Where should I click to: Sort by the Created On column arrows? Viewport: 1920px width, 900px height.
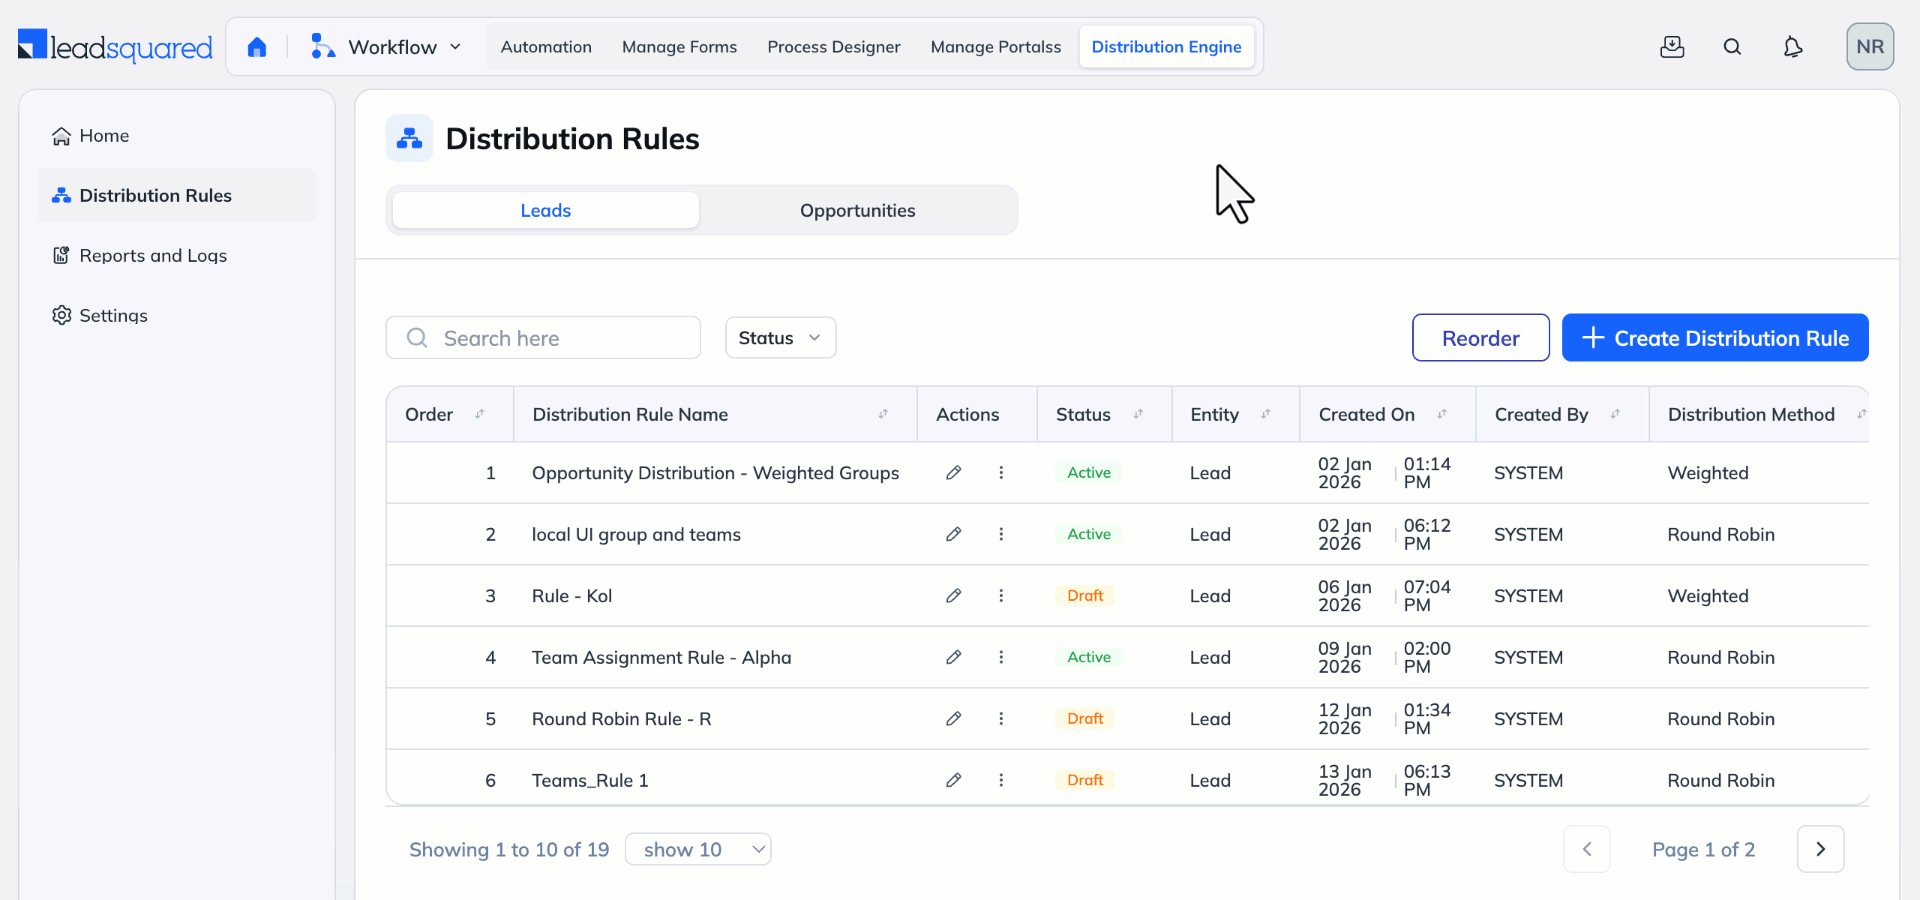[1442, 413]
